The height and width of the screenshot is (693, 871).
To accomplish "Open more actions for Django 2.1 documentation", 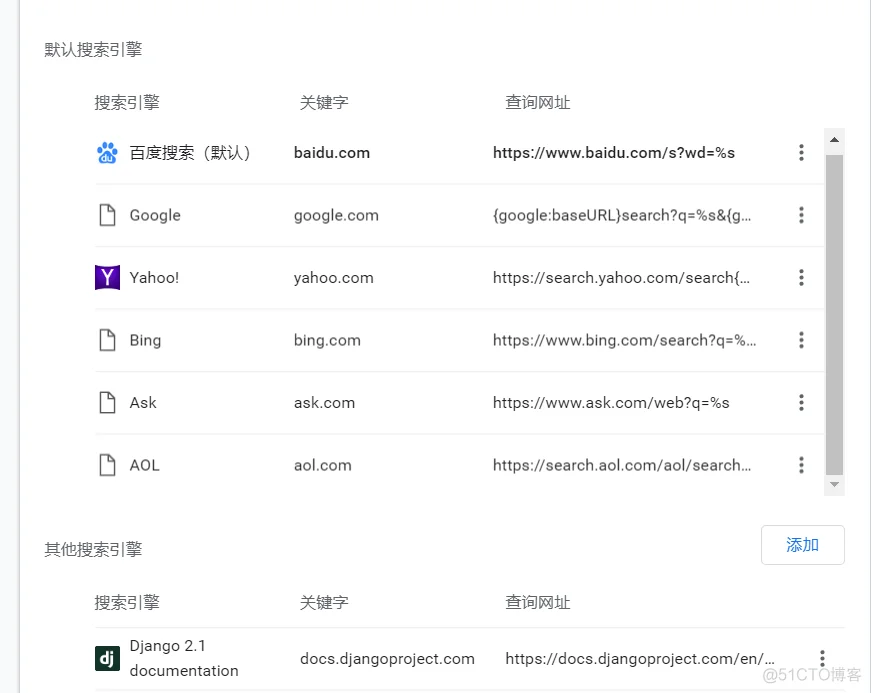I will 822,659.
